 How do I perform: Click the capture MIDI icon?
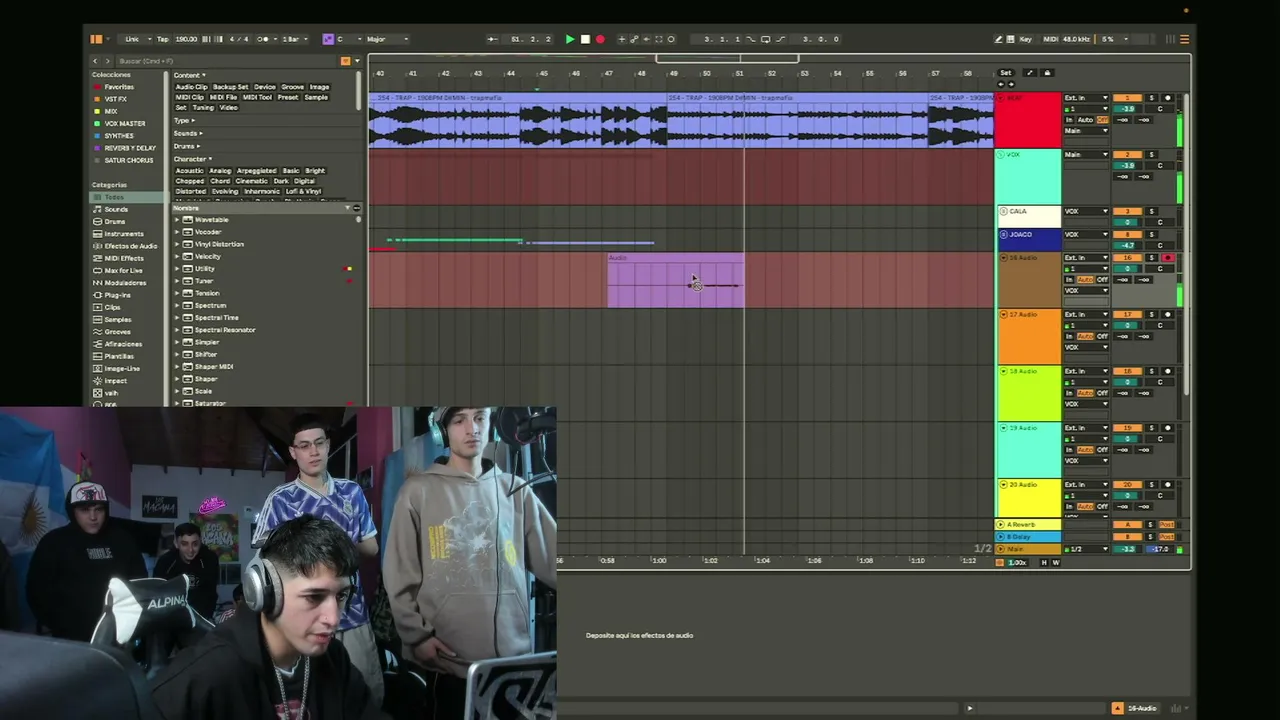click(x=659, y=39)
